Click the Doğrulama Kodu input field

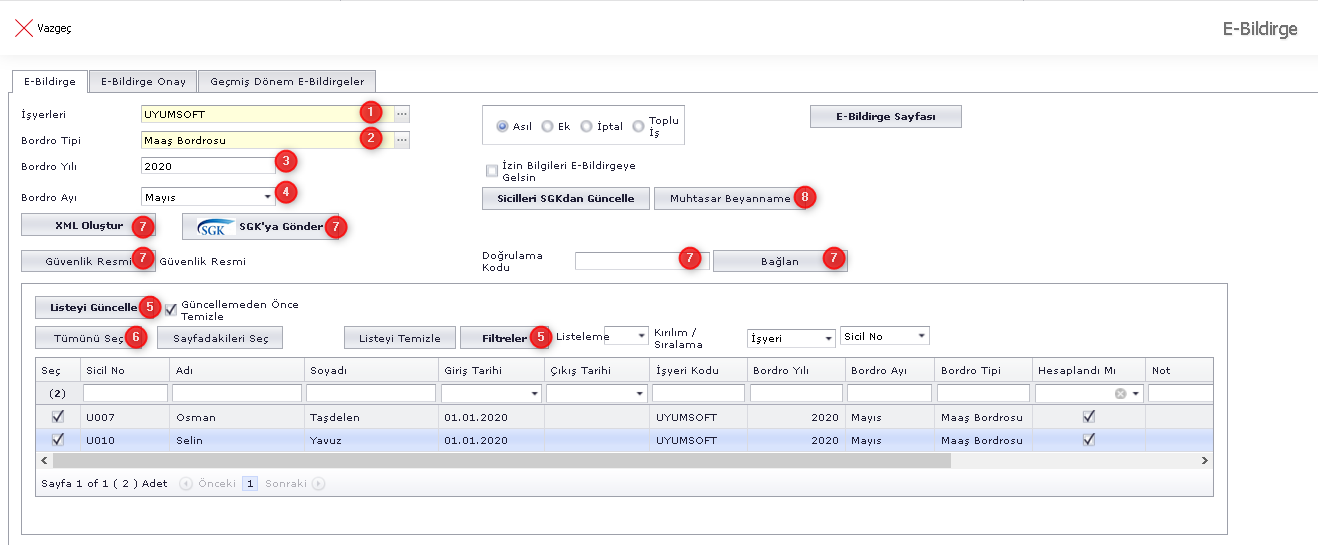[x=626, y=260]
